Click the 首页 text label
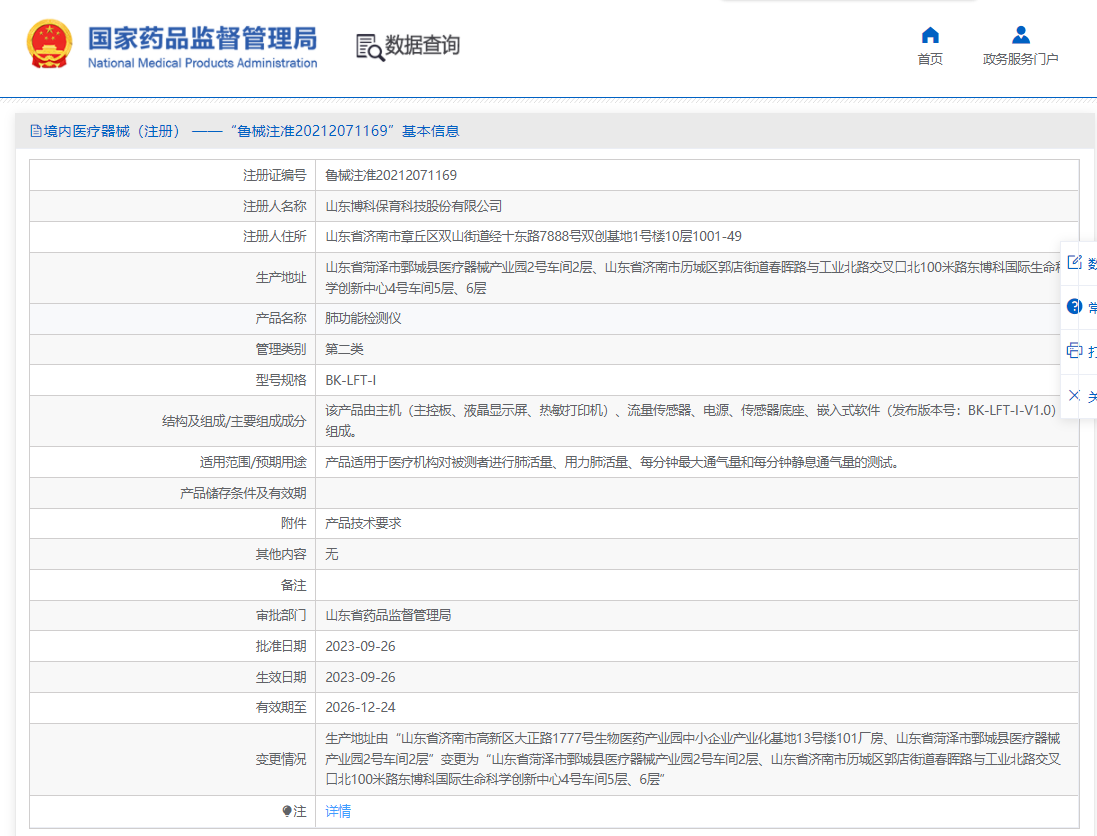Viewport: 1097px width, 836px height. pos(930,59)
